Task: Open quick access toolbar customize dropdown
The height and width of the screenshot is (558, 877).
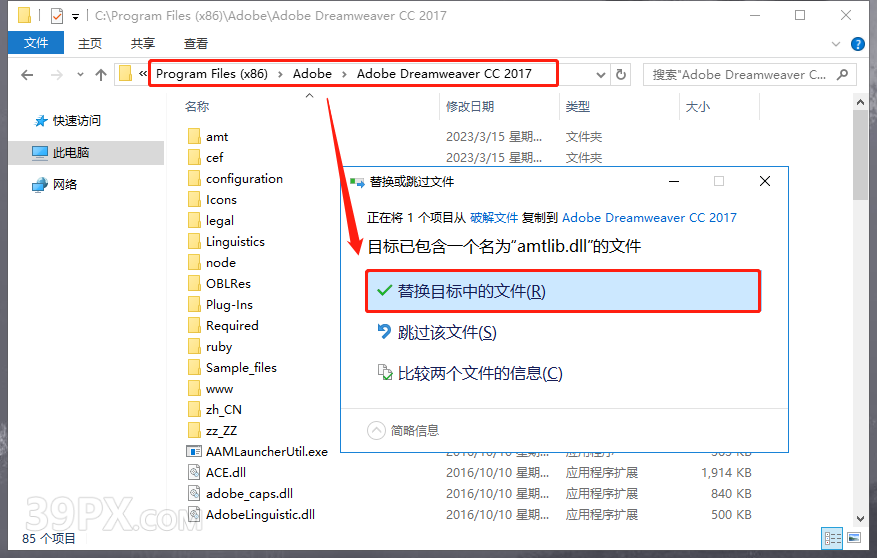Action: tap(75, 17)
